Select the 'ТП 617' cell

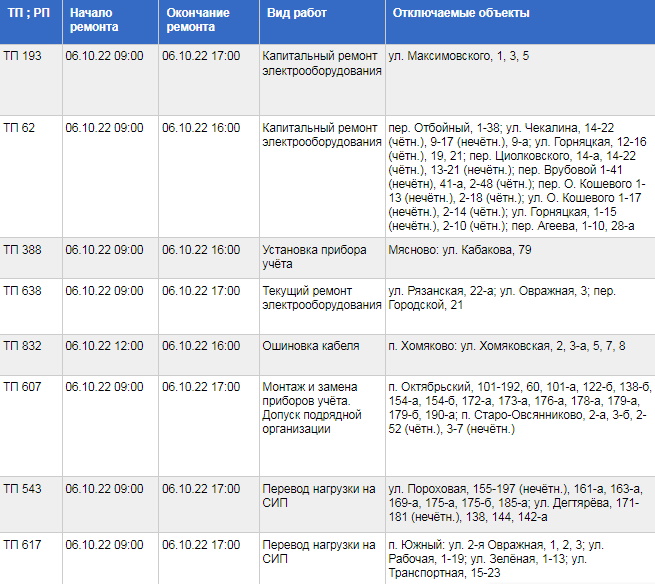(22, 544)
